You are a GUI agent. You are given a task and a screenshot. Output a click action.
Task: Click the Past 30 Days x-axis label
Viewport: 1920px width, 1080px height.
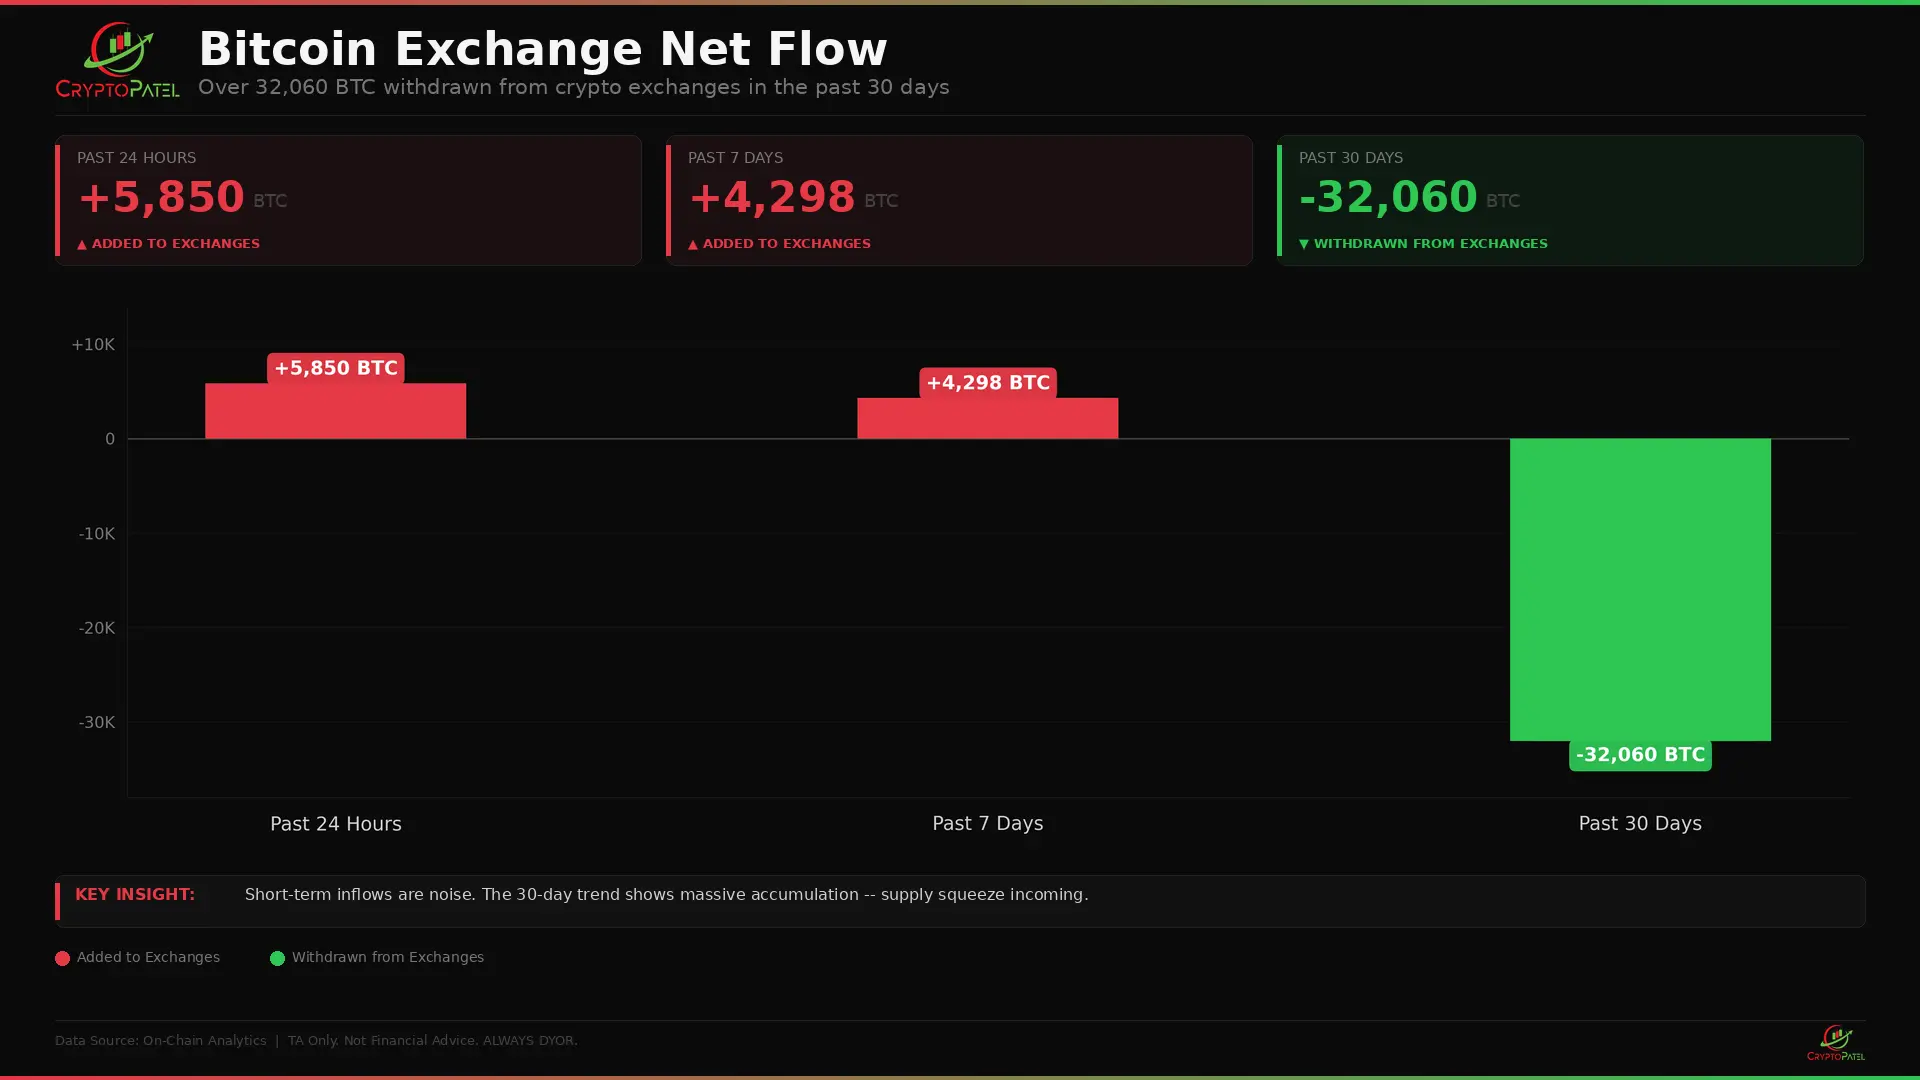[1640, 824]
